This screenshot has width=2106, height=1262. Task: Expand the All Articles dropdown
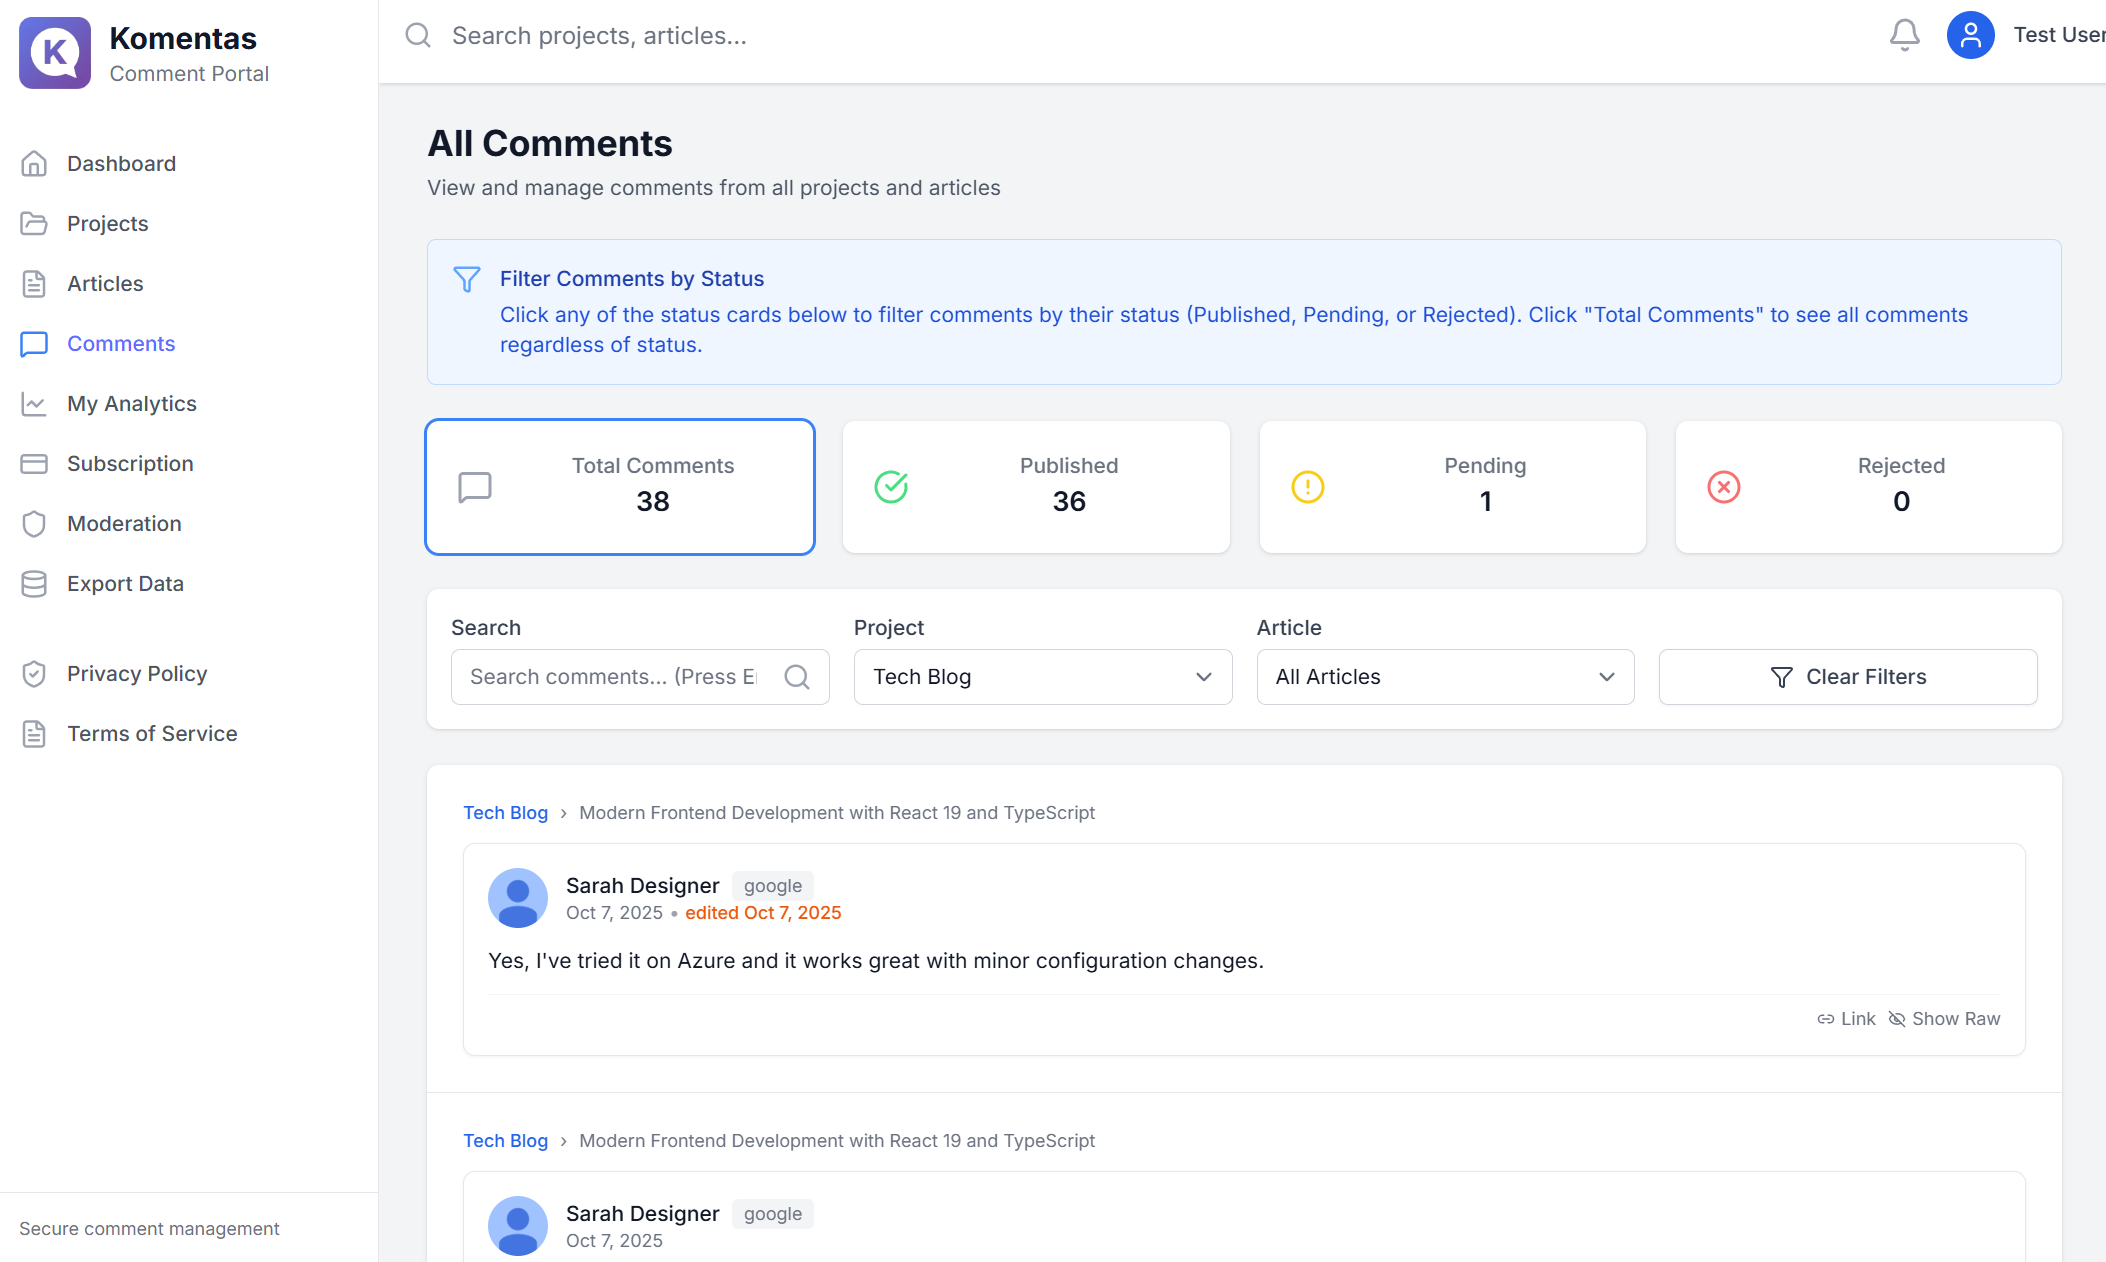1445,677
